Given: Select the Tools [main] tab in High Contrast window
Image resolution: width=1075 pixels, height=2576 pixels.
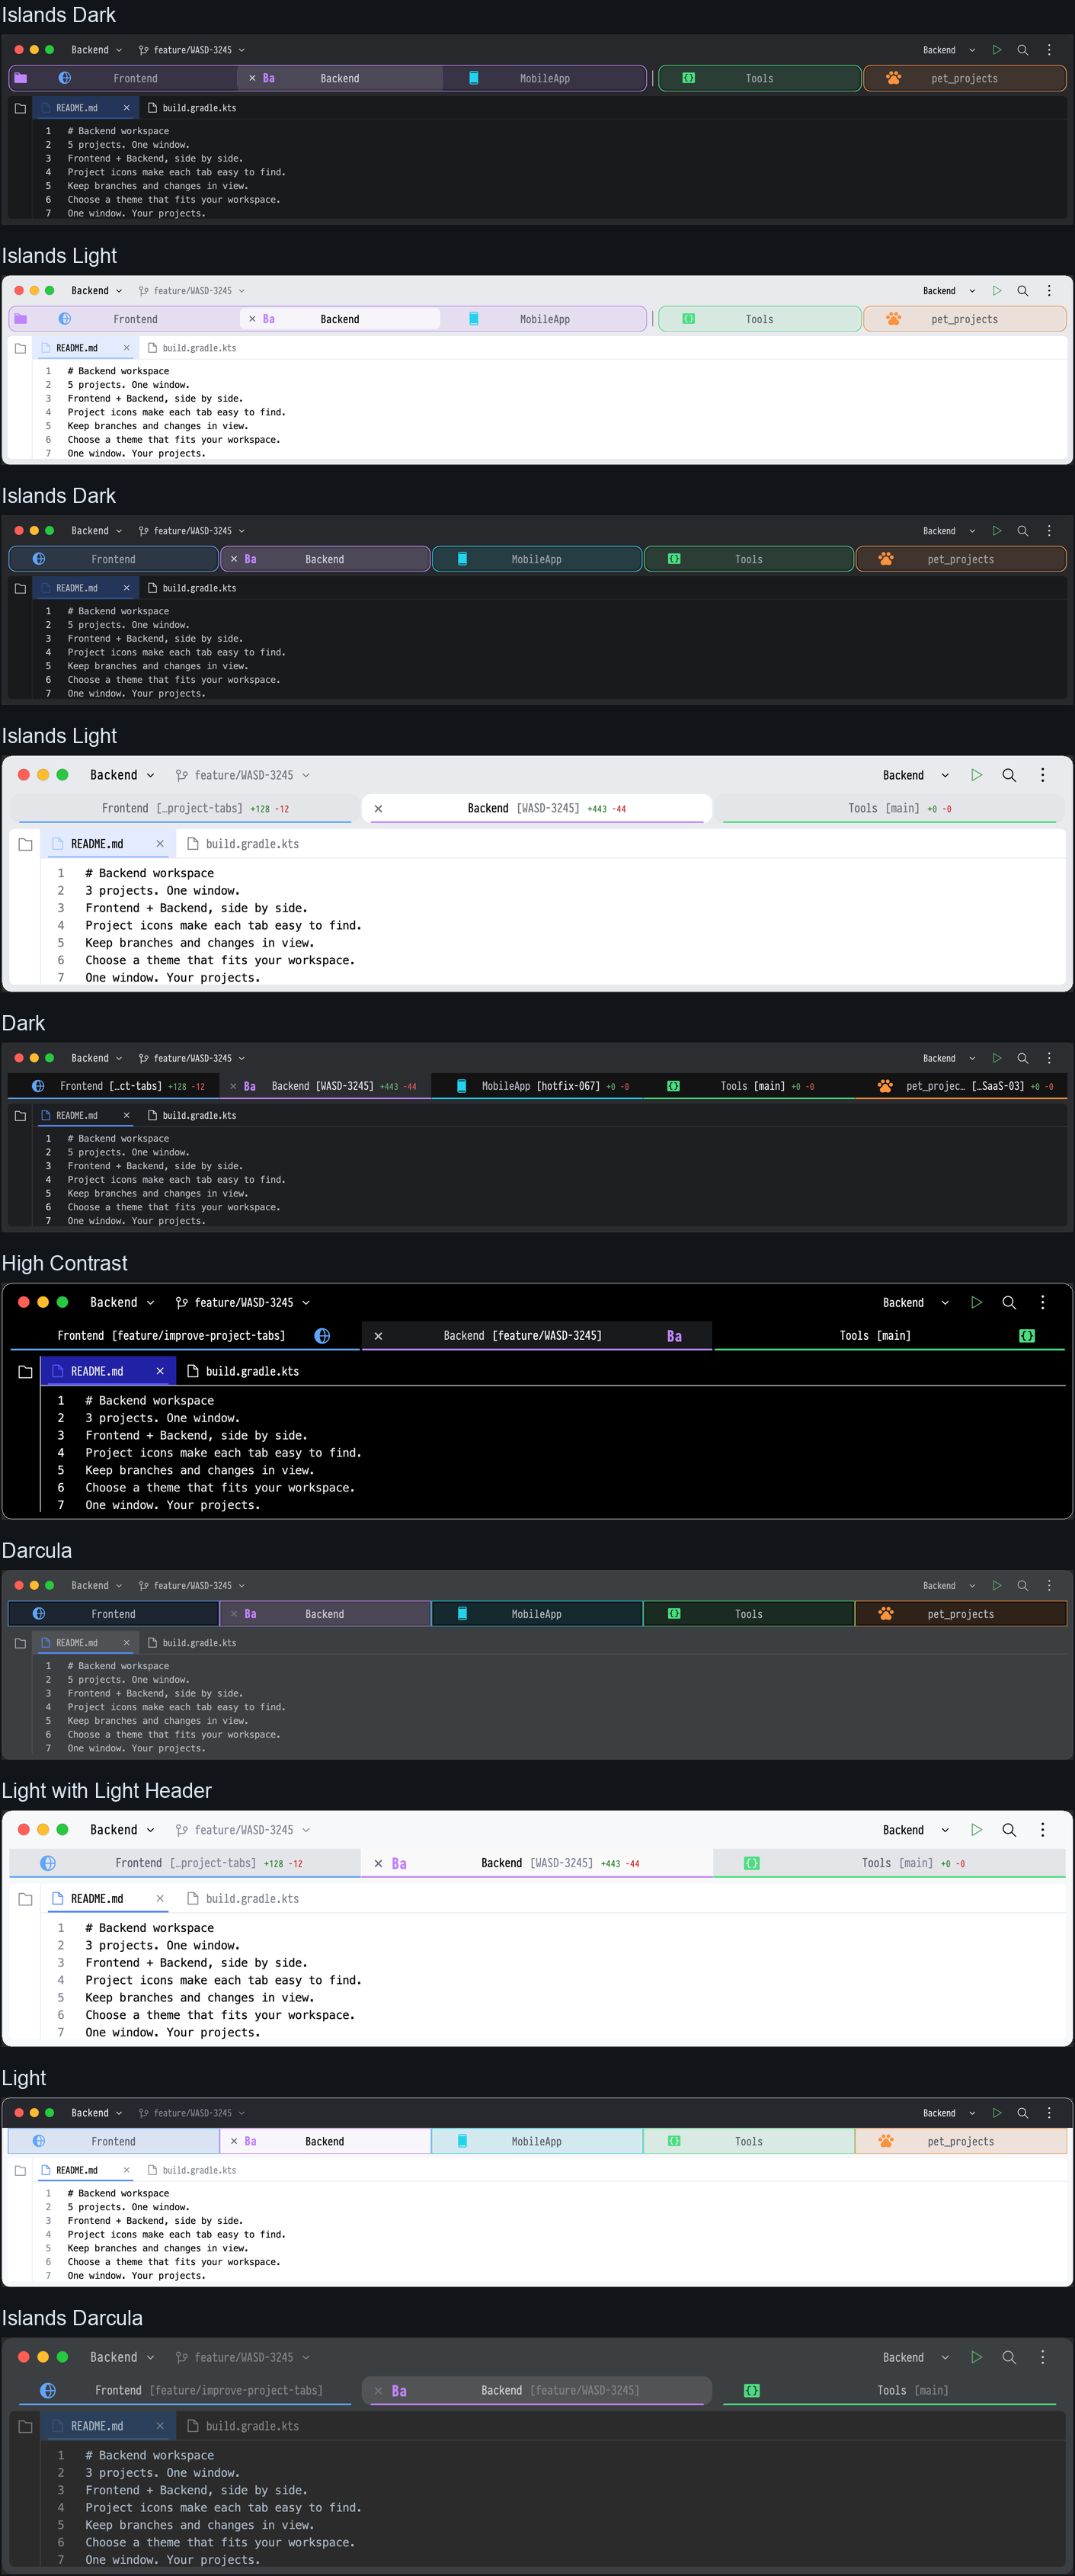Looking at the screenshot, I should [x=889, y=1335].
